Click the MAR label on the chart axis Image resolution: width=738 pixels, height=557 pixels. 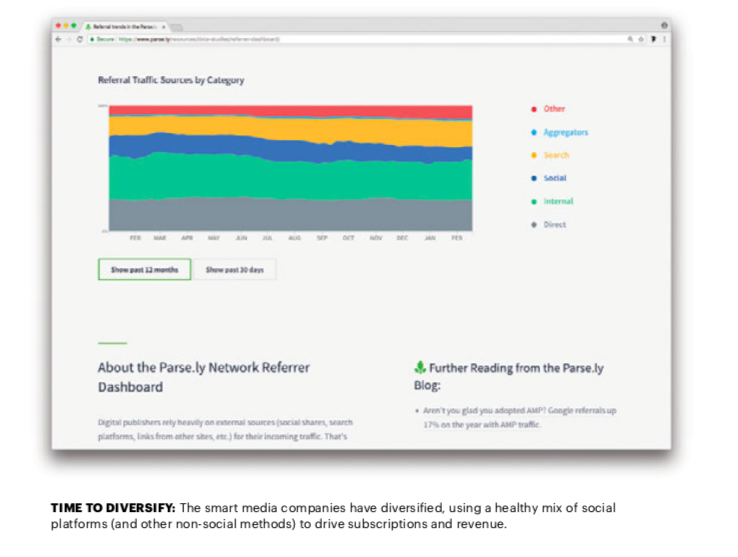pos(160,238)
